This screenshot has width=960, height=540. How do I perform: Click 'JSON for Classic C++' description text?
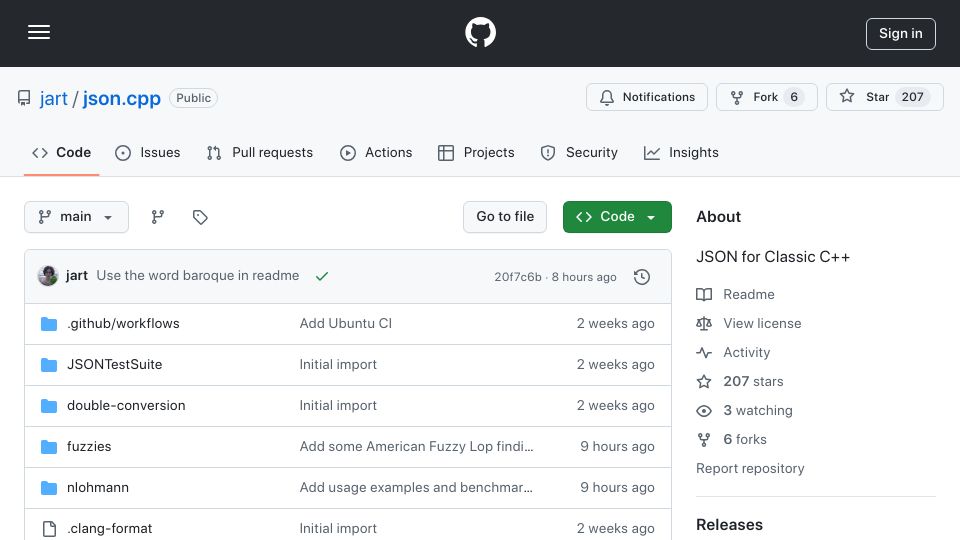773,257
